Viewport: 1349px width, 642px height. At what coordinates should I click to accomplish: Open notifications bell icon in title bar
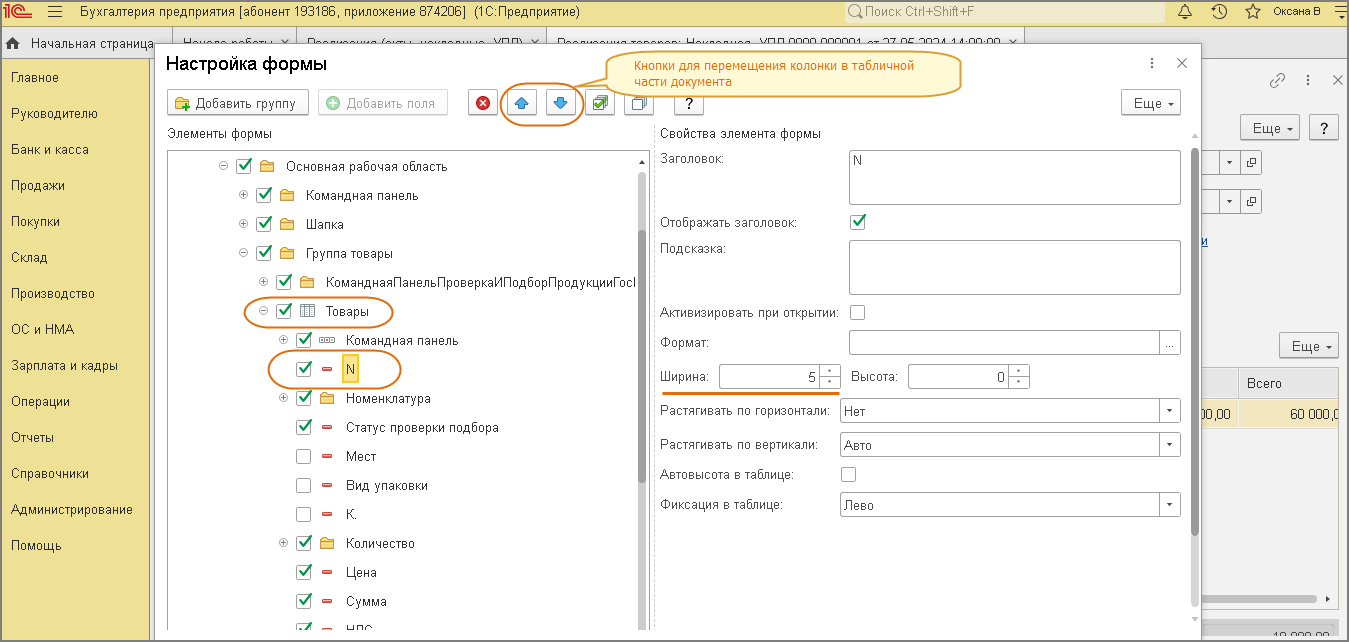pos(1185,12)
